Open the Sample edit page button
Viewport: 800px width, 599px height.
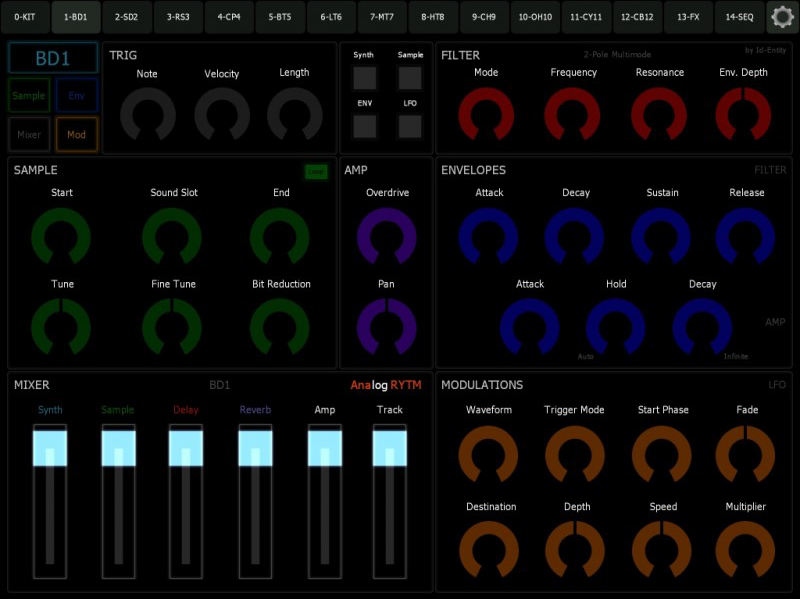(x=29, y=95)
